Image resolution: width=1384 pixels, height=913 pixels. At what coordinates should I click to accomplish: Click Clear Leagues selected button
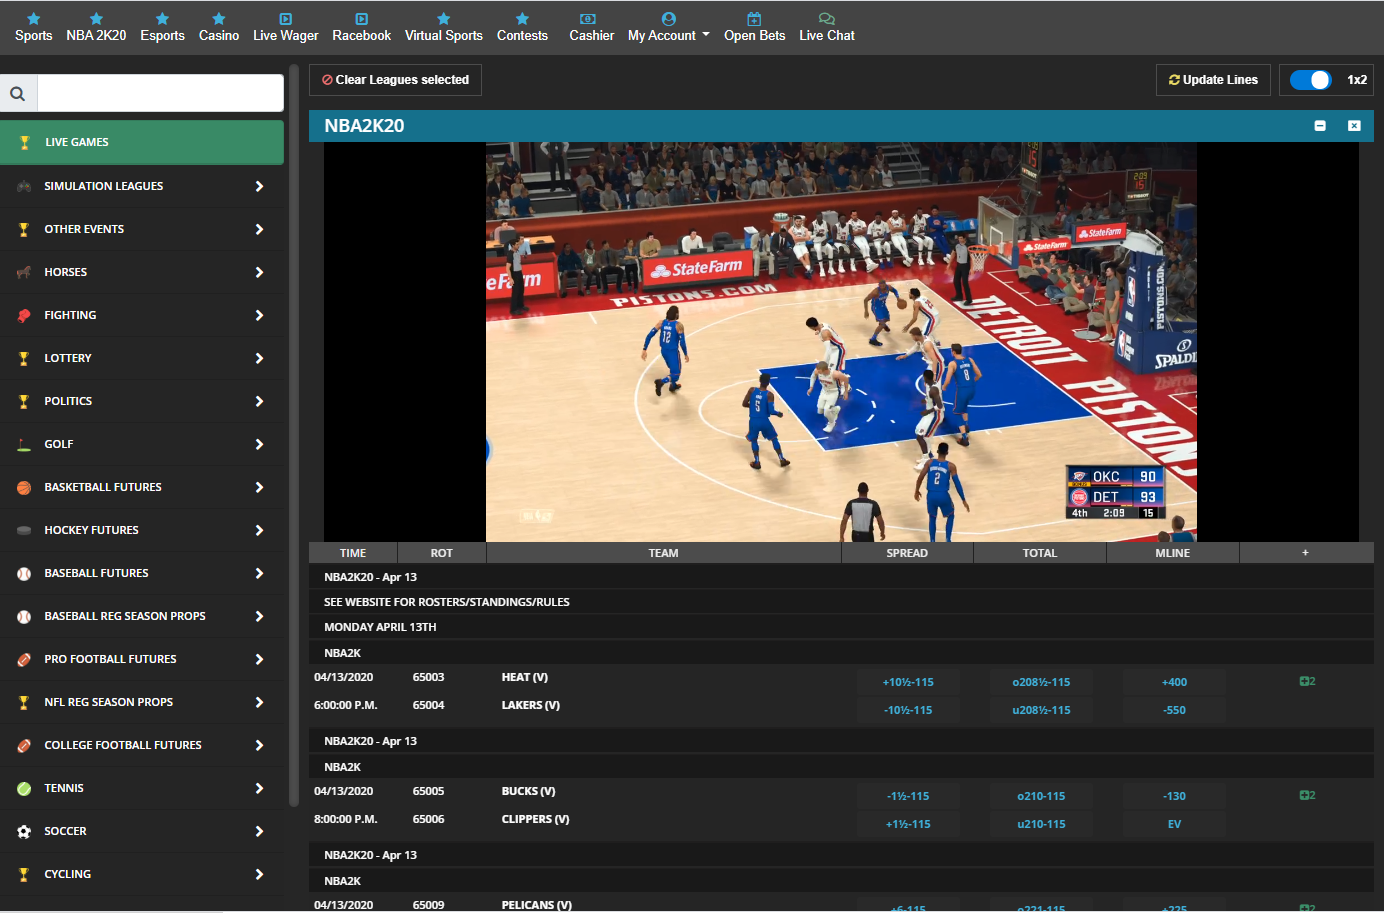click(x=395, y=80)
